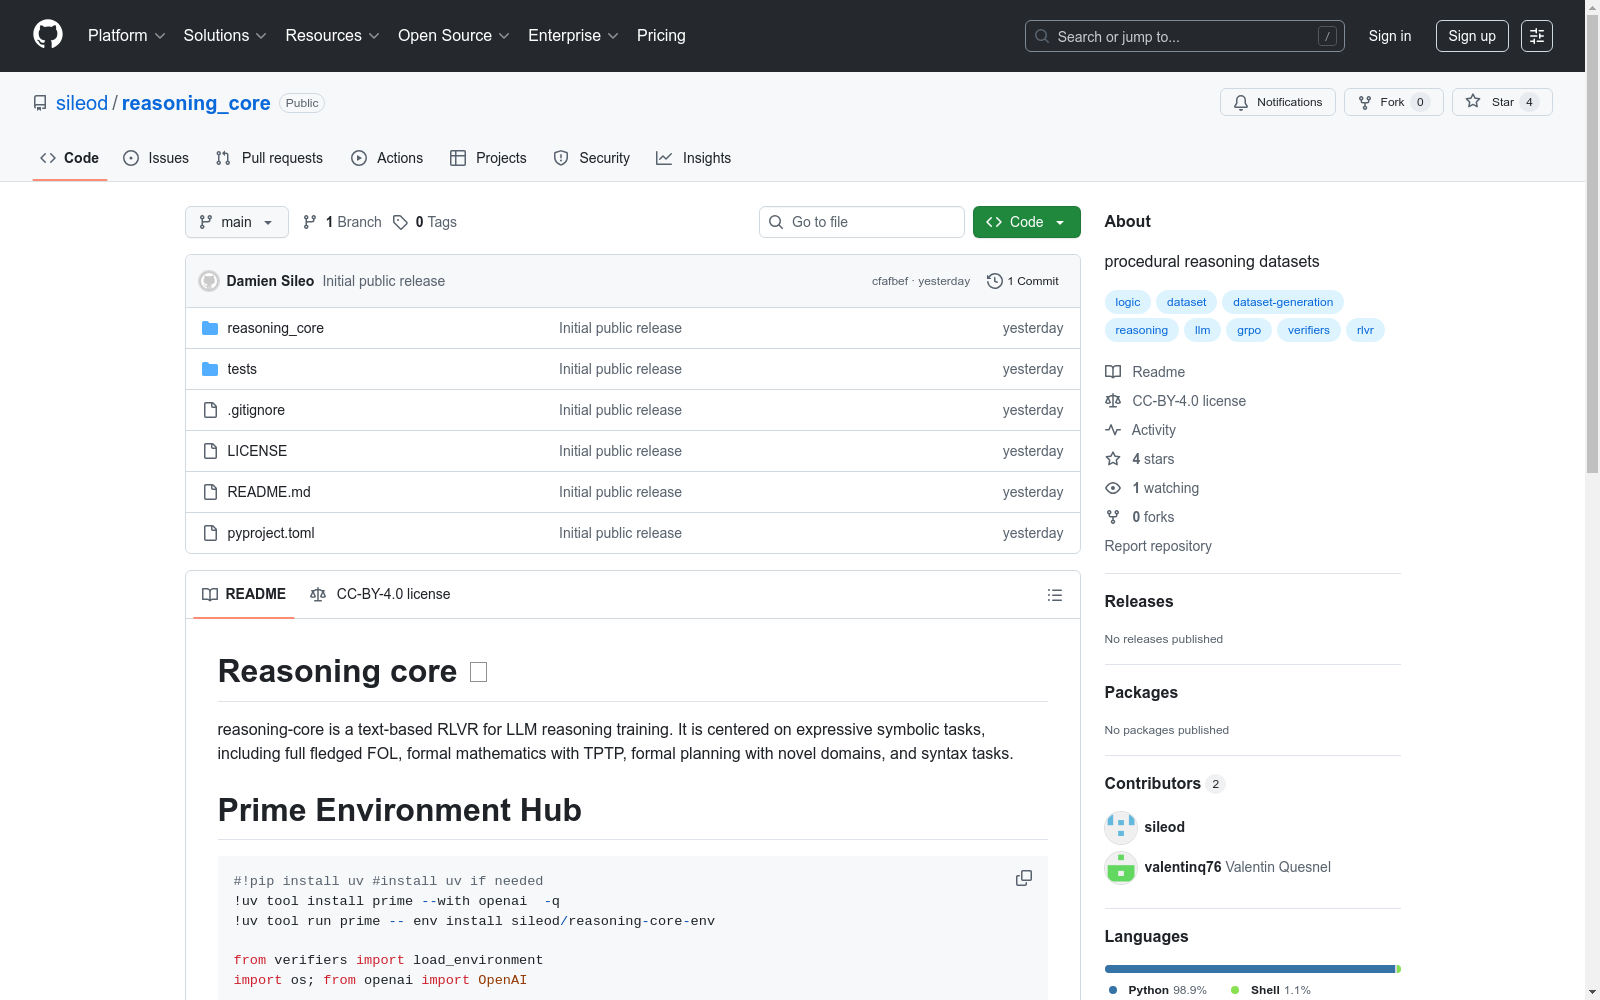The image size is (1600, 1000).
Task: Select the logic topic tag
Action: coord(1128,302)
